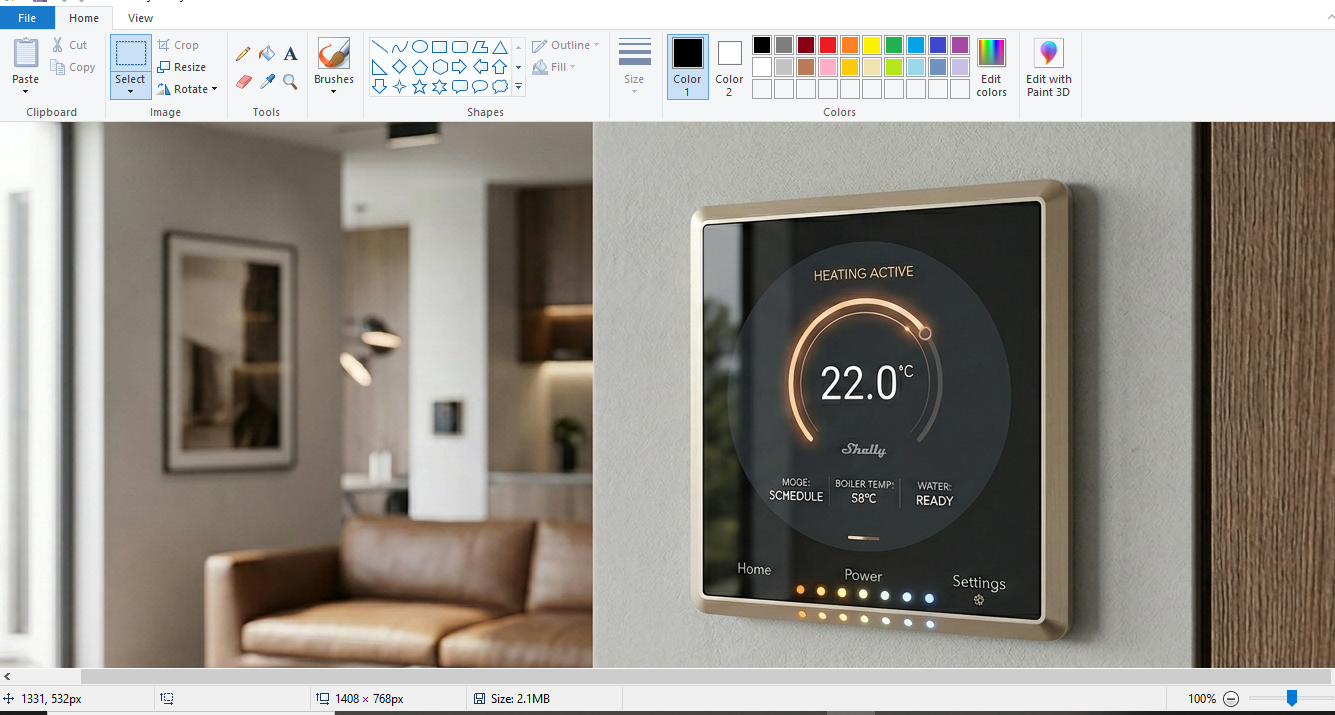Select the Eraser tool

click(x=243, y=82)
